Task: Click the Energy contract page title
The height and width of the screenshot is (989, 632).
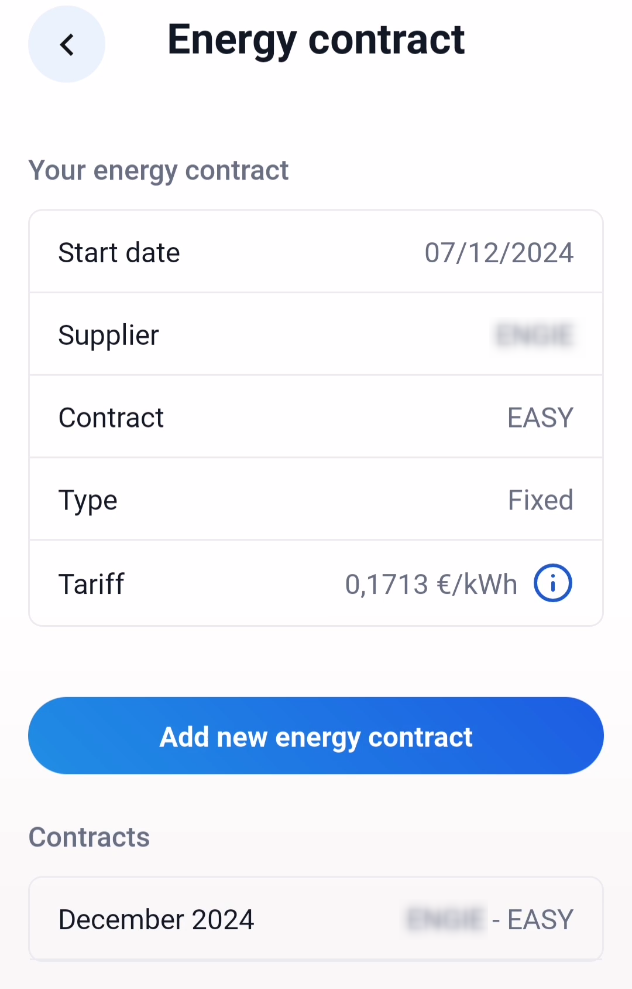Action: [x=316, y=40]
